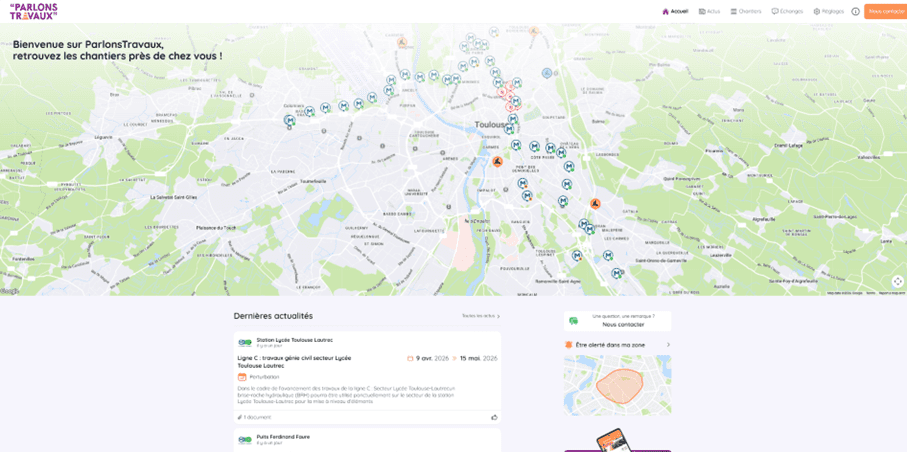The width and height of the screenshot is (907, 452).
Task: Switch to the Chantiers section
Action: [745, 11]
